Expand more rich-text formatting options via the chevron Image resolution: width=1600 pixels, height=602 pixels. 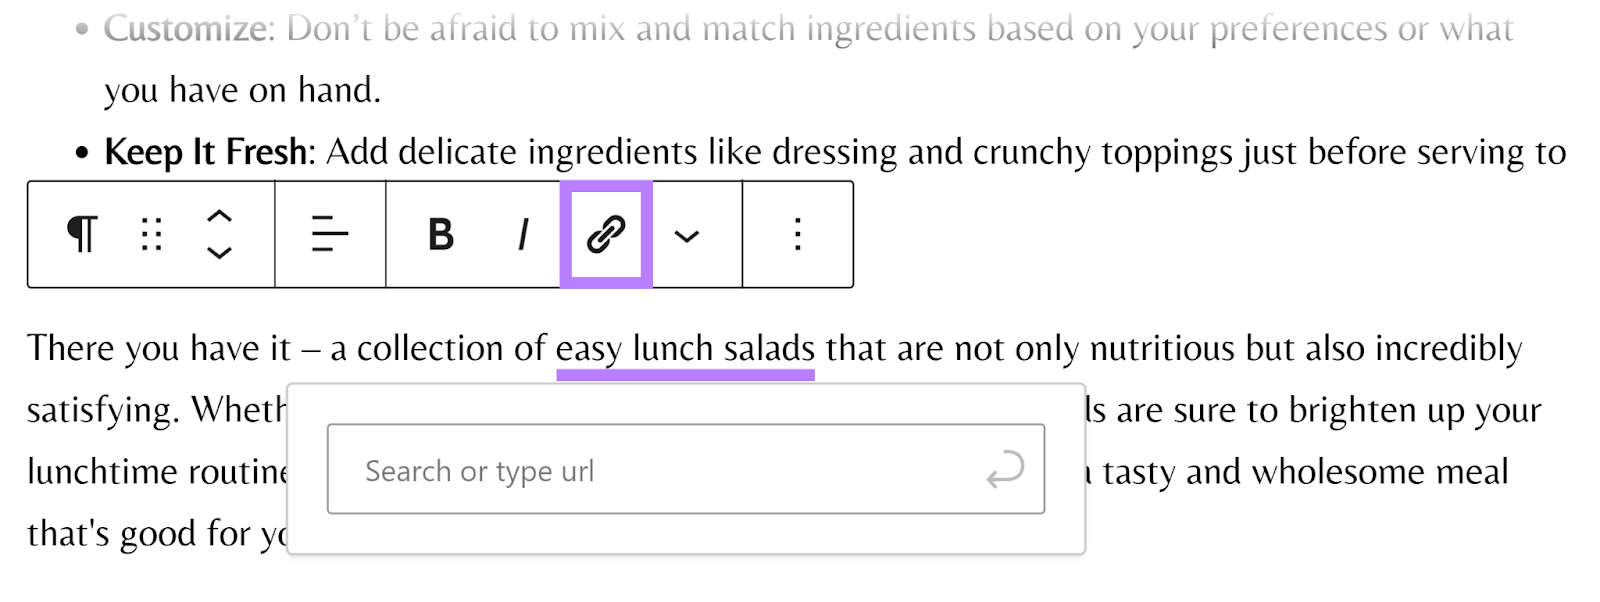(x=688, y=234)
